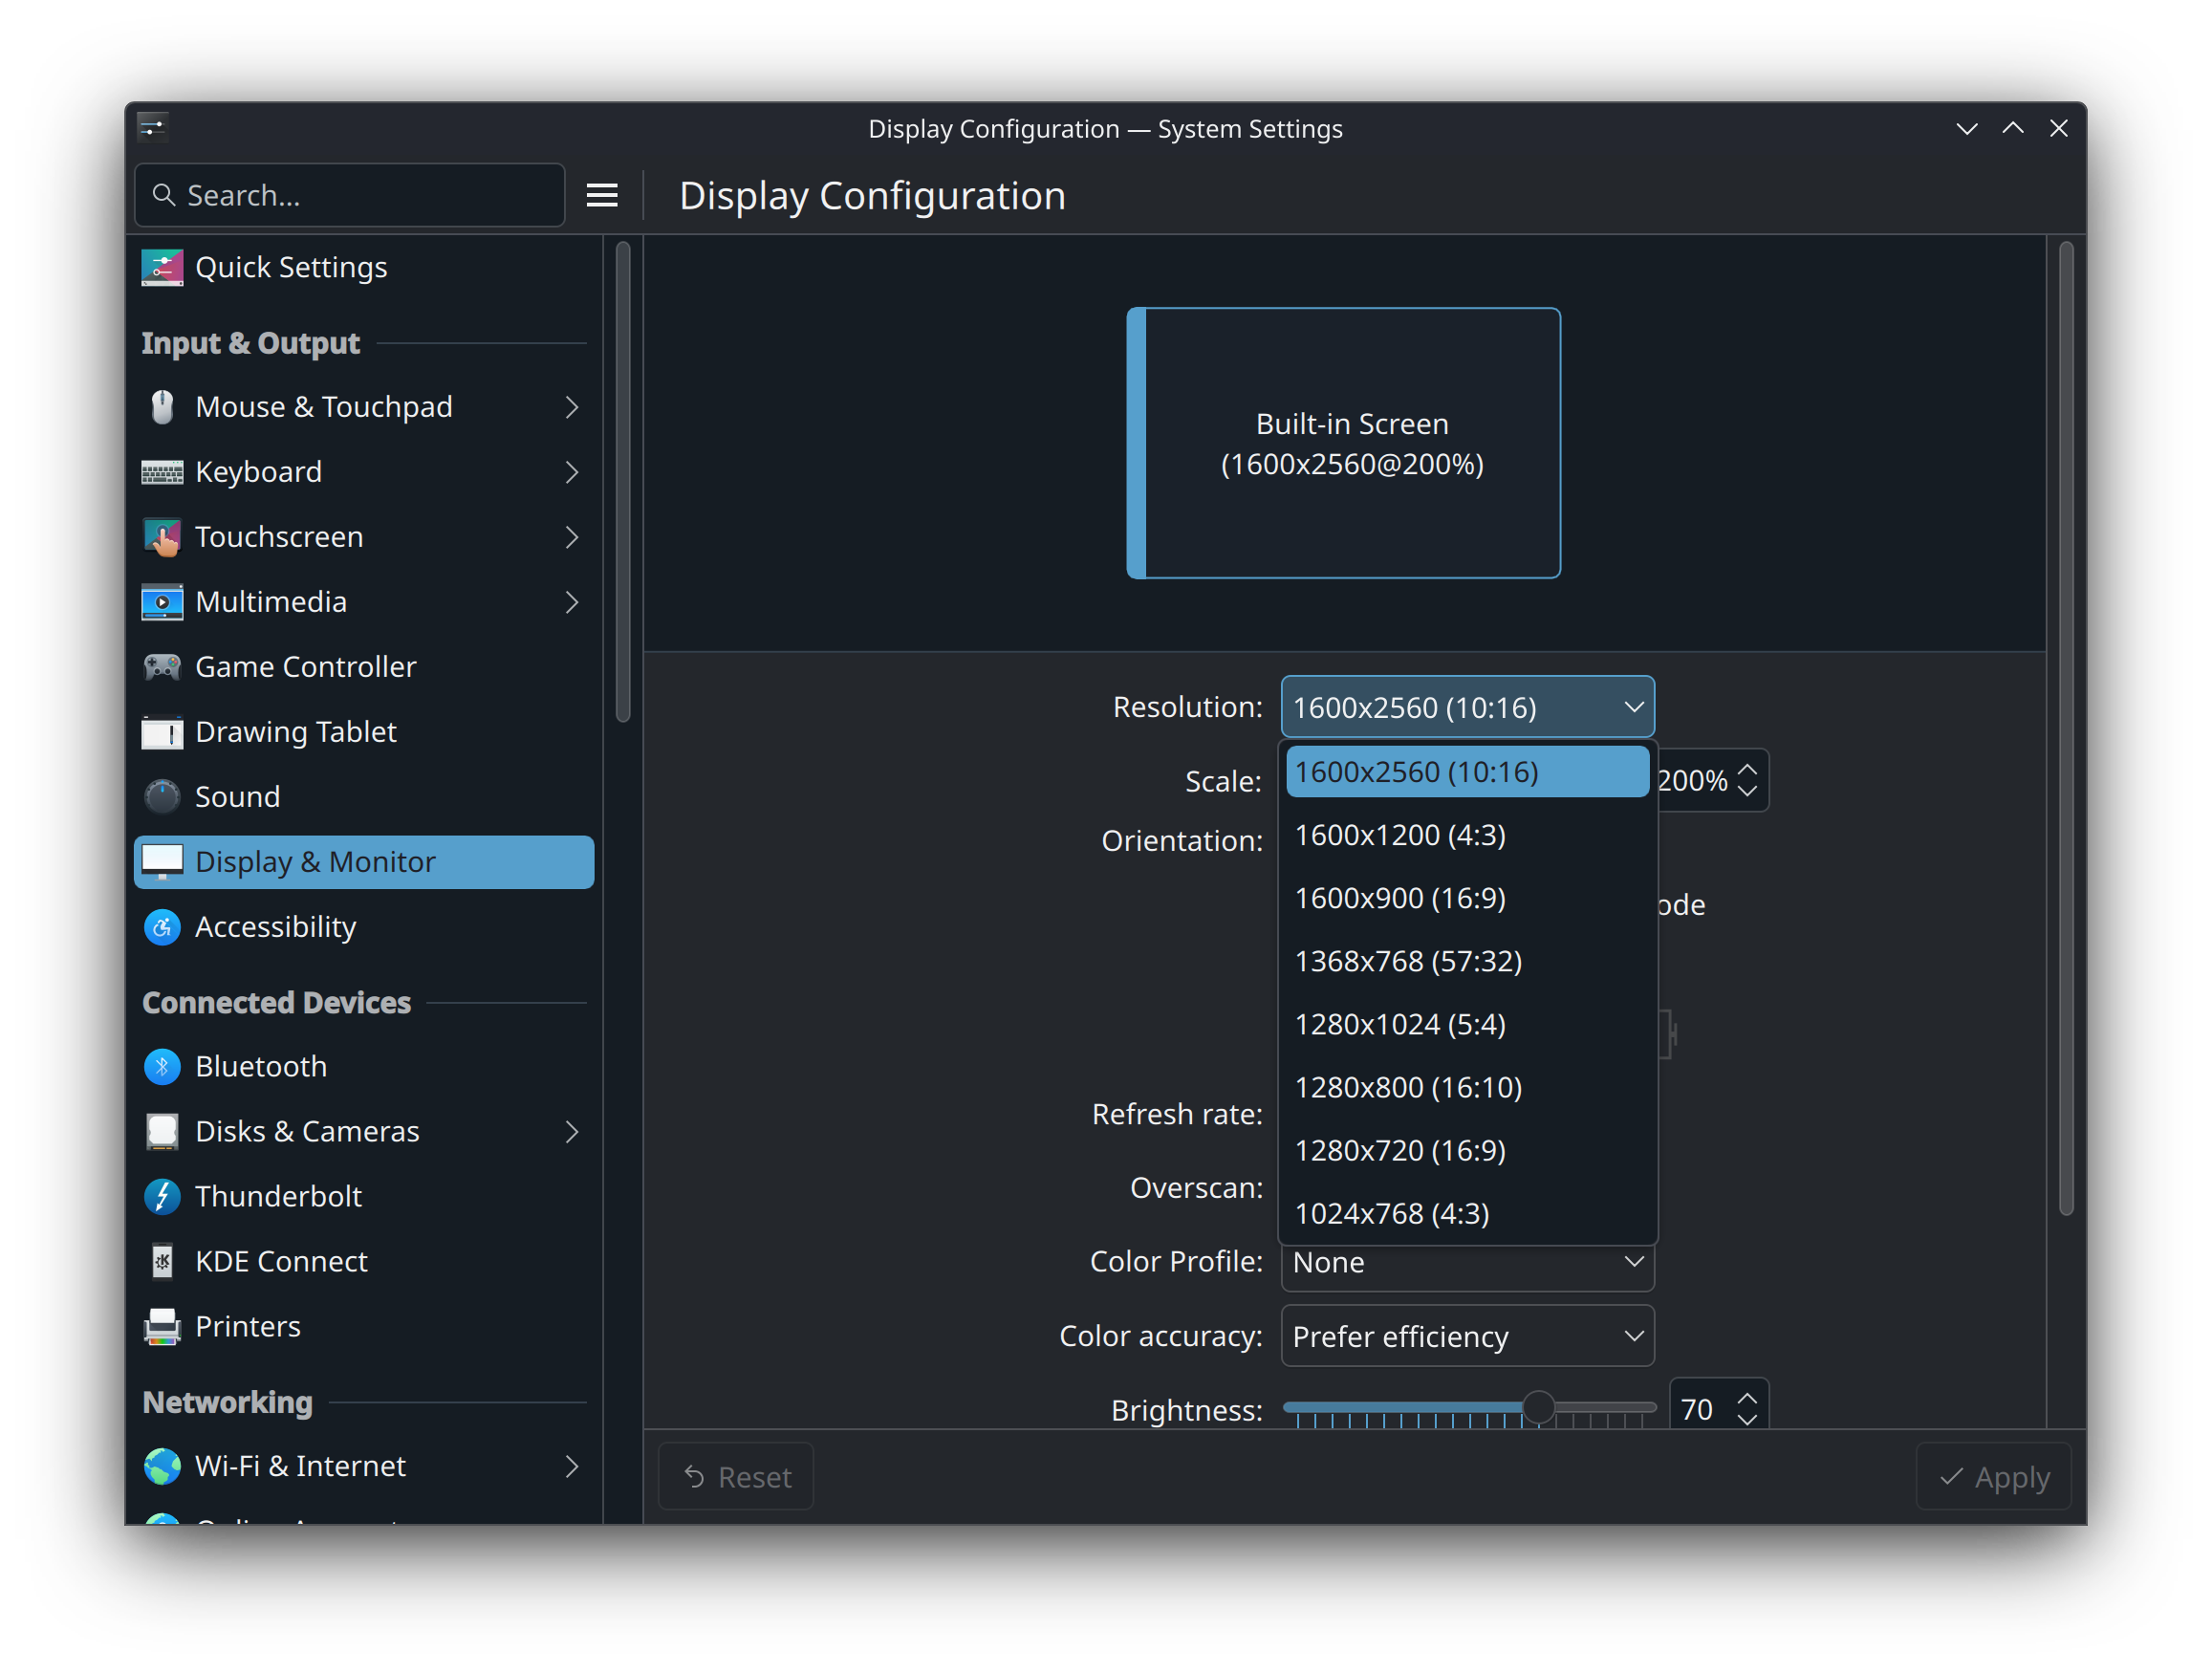The height and width of the screenshot is (1673, 2212).
Task: Open the Color accuracy dropdown
Action: tap(1466, 1336)
